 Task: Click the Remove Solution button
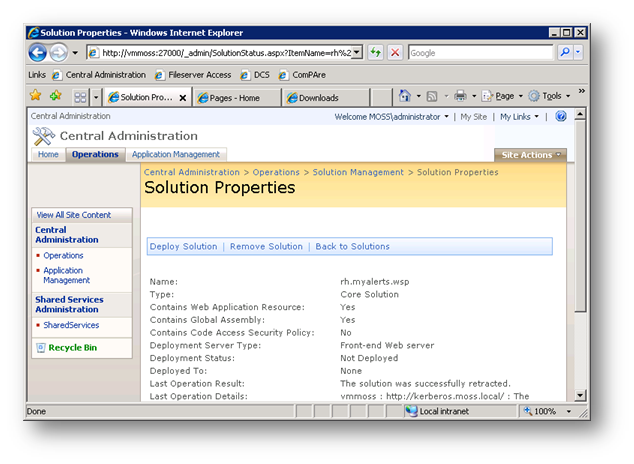(266, 247)
